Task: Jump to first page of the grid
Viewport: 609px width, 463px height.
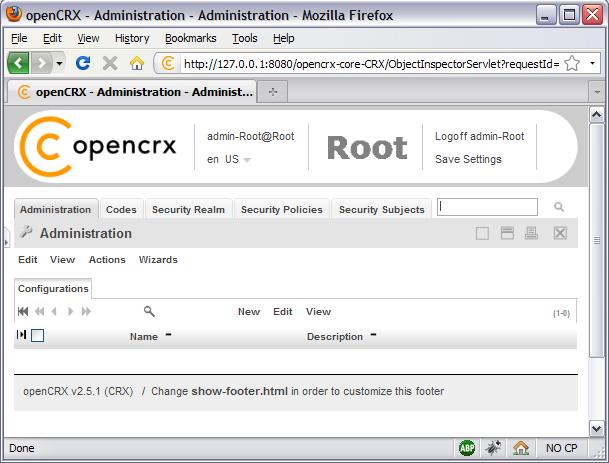Action: tap(23, 312)
